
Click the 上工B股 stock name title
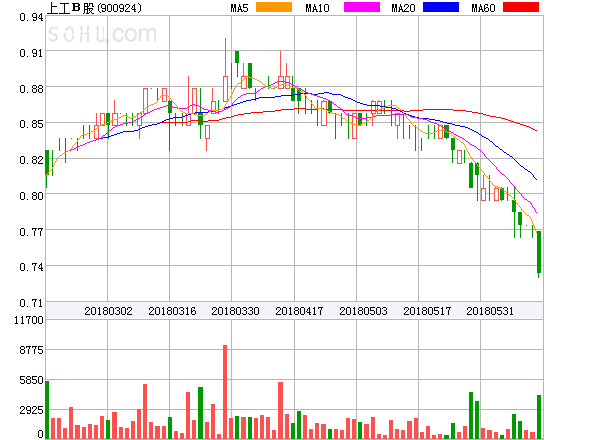click(x=71, y=8)
